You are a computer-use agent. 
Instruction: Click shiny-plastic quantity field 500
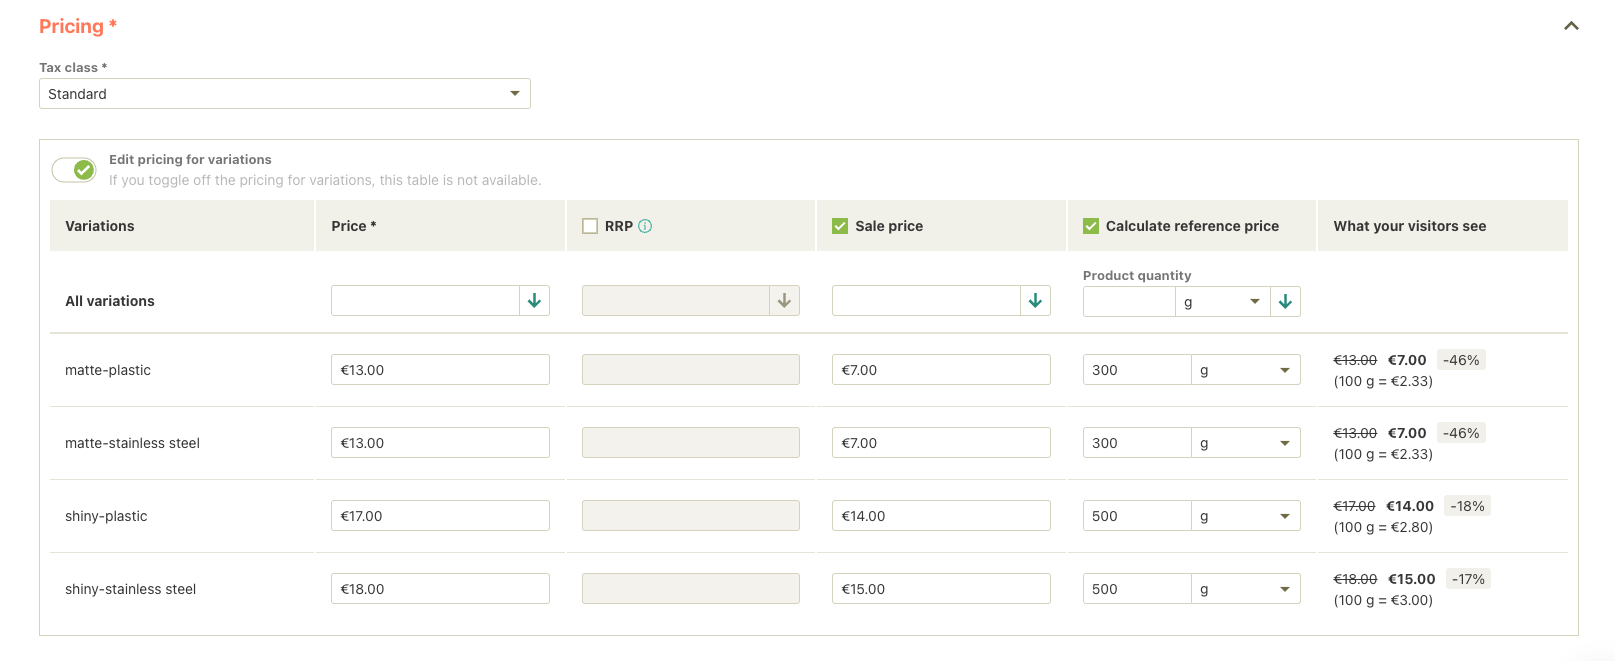(x=1137, y=516)
